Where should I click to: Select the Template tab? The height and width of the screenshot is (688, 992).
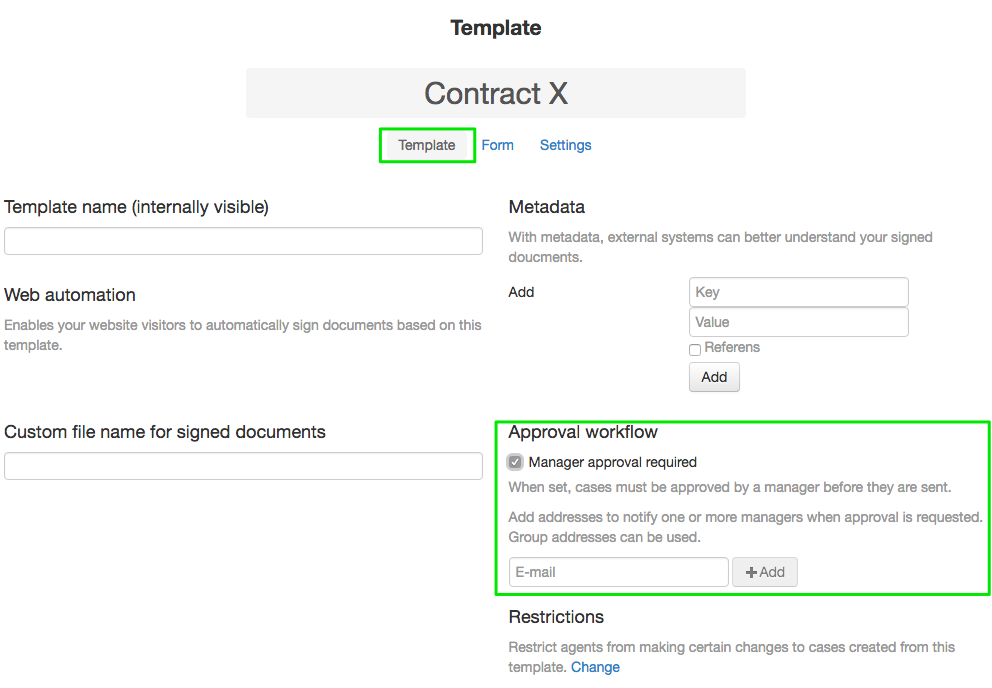427,145
